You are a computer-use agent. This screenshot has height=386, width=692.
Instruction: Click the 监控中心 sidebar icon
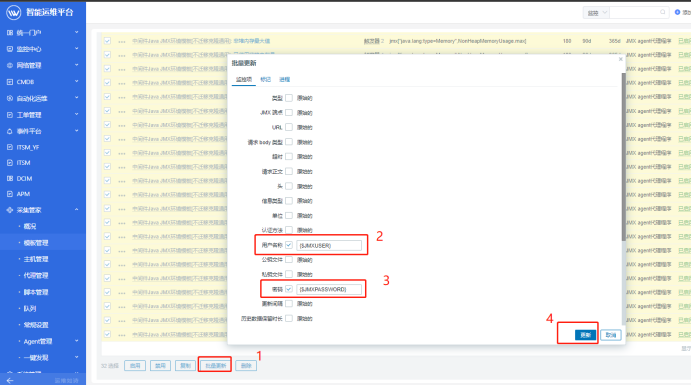(10, 49)
